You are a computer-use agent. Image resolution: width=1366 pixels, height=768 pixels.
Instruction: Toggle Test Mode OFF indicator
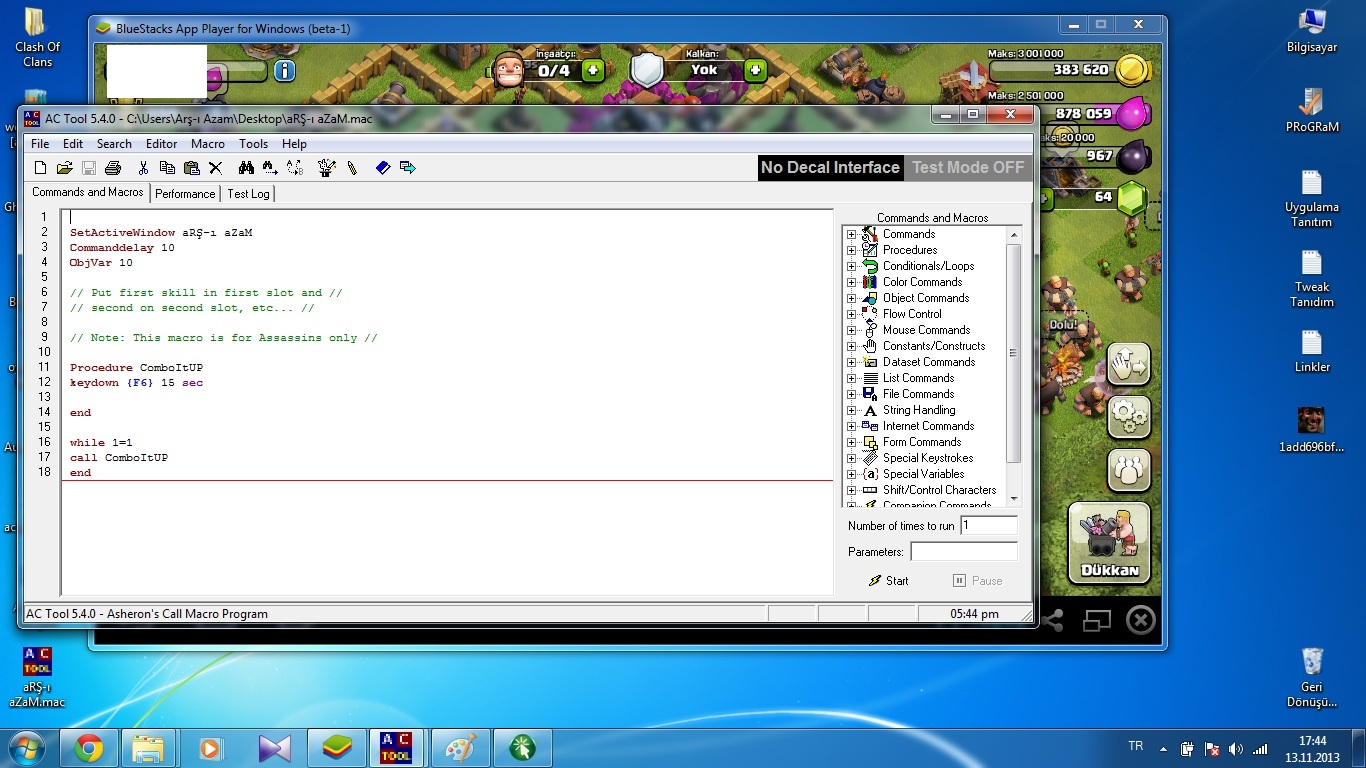click(x=968, y=168)
